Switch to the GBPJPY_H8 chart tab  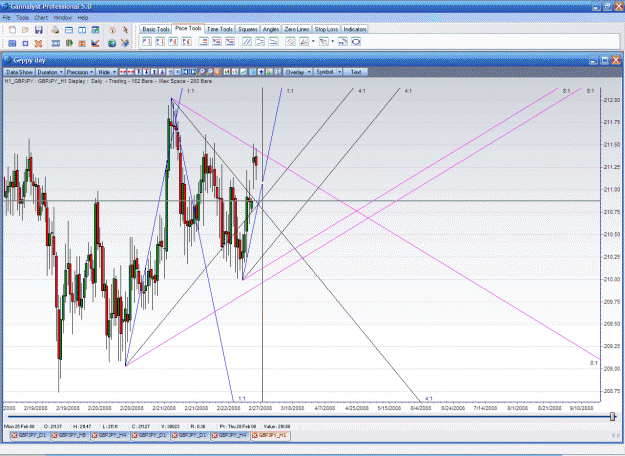tap(70, 436)
